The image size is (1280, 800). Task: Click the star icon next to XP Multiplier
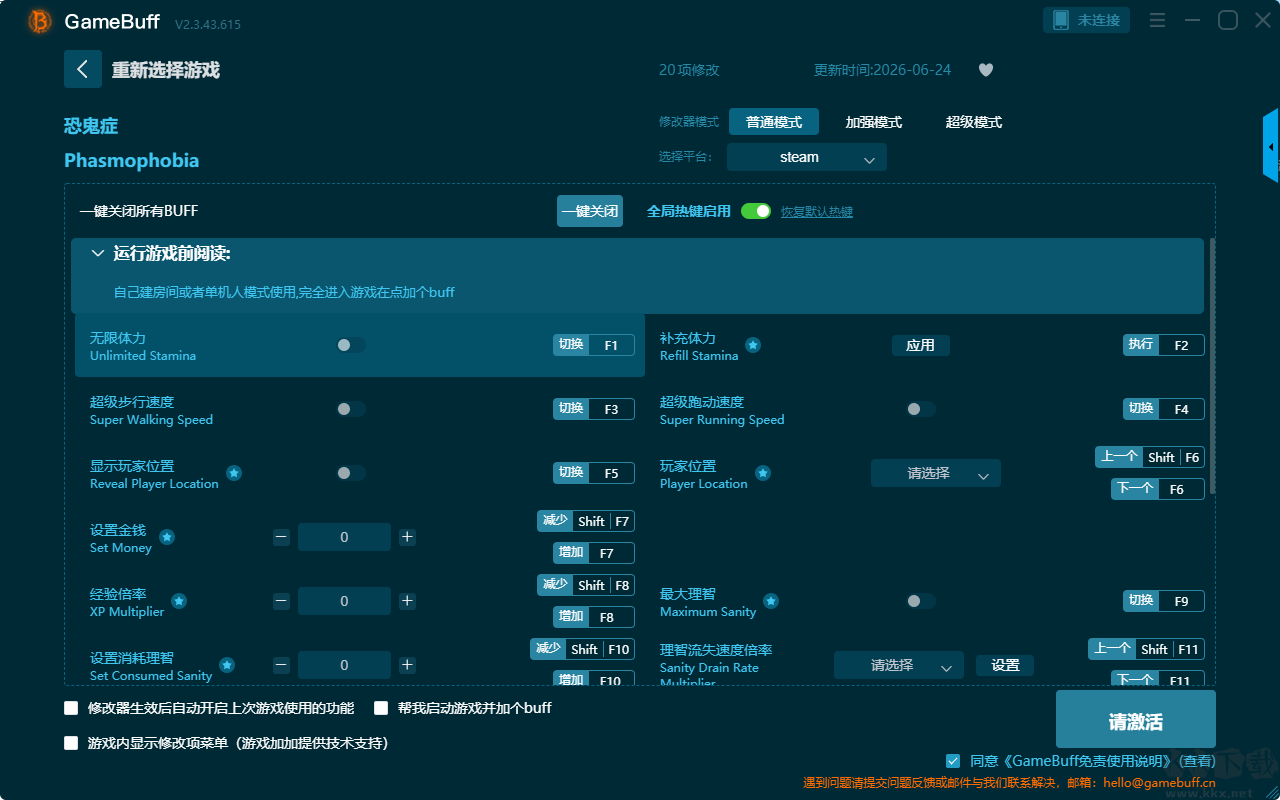coord(179,601)
